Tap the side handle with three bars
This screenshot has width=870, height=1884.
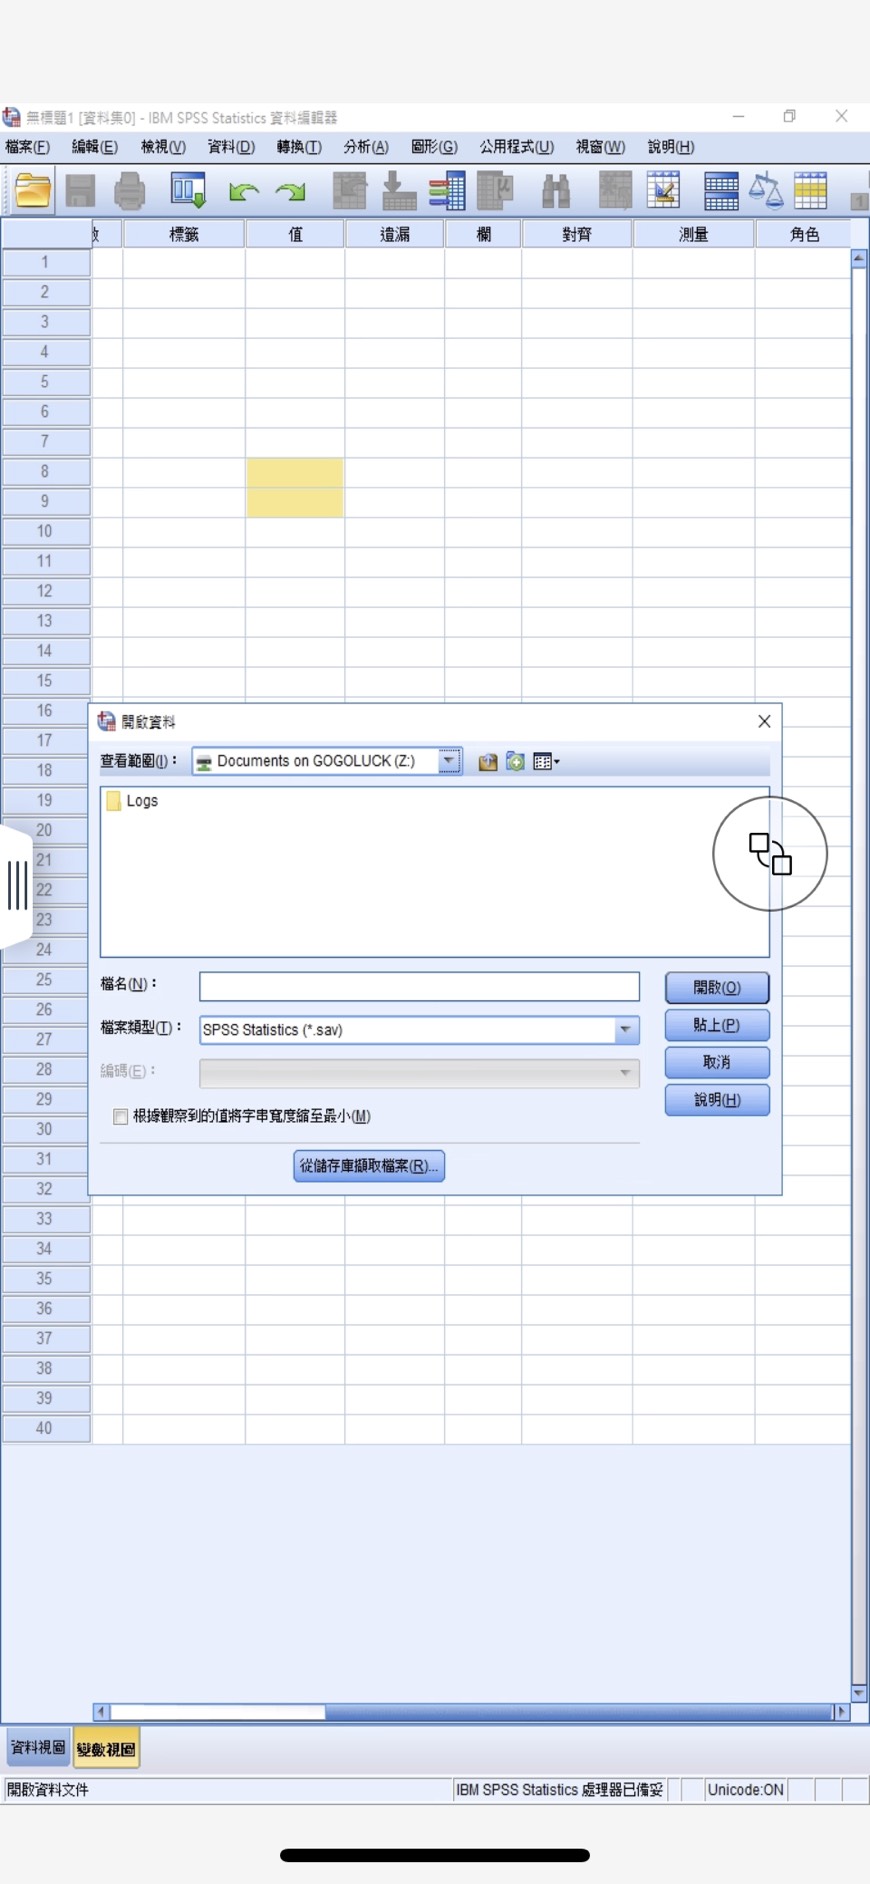click(17, 885)
